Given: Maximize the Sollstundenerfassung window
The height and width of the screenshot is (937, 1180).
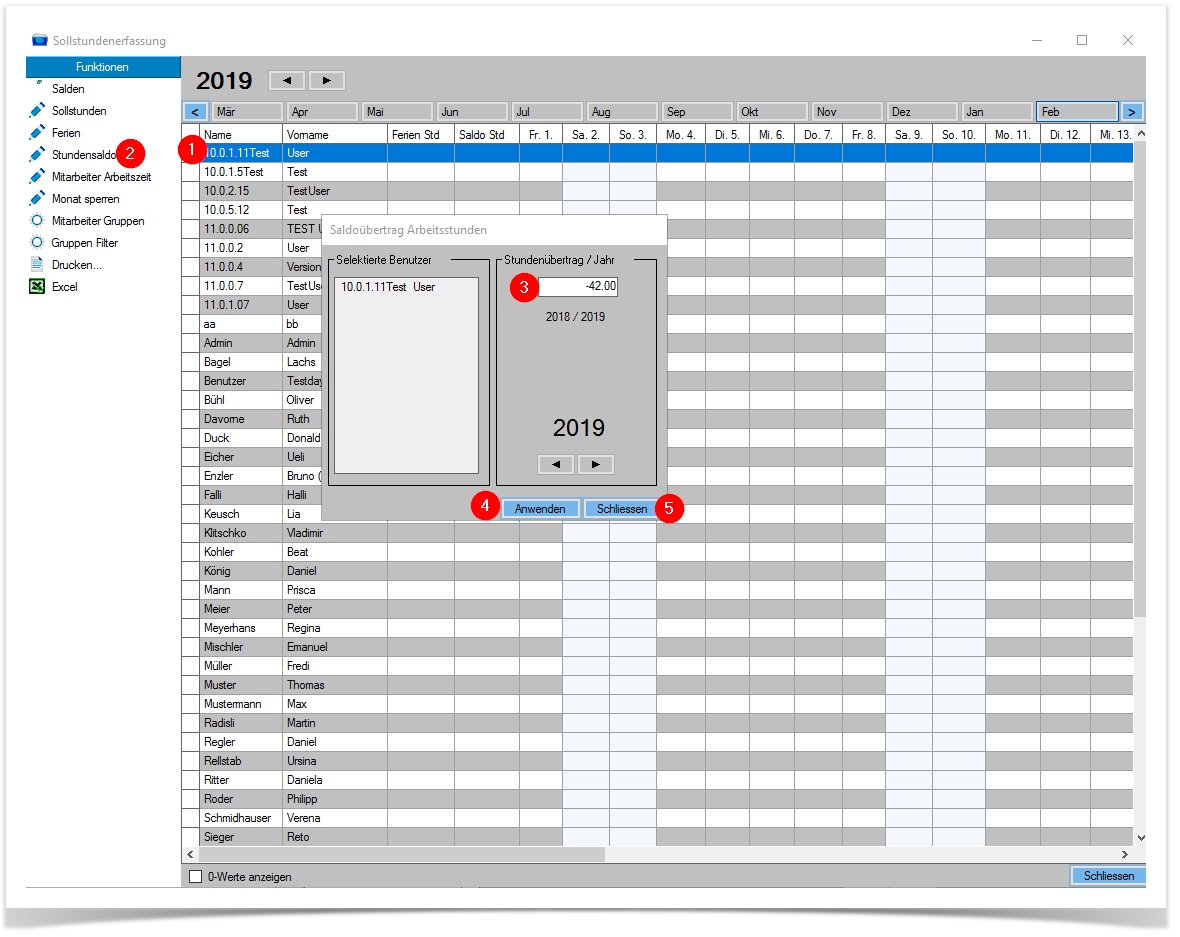Looking at the screenshot, I should [x=1082, y=40].
